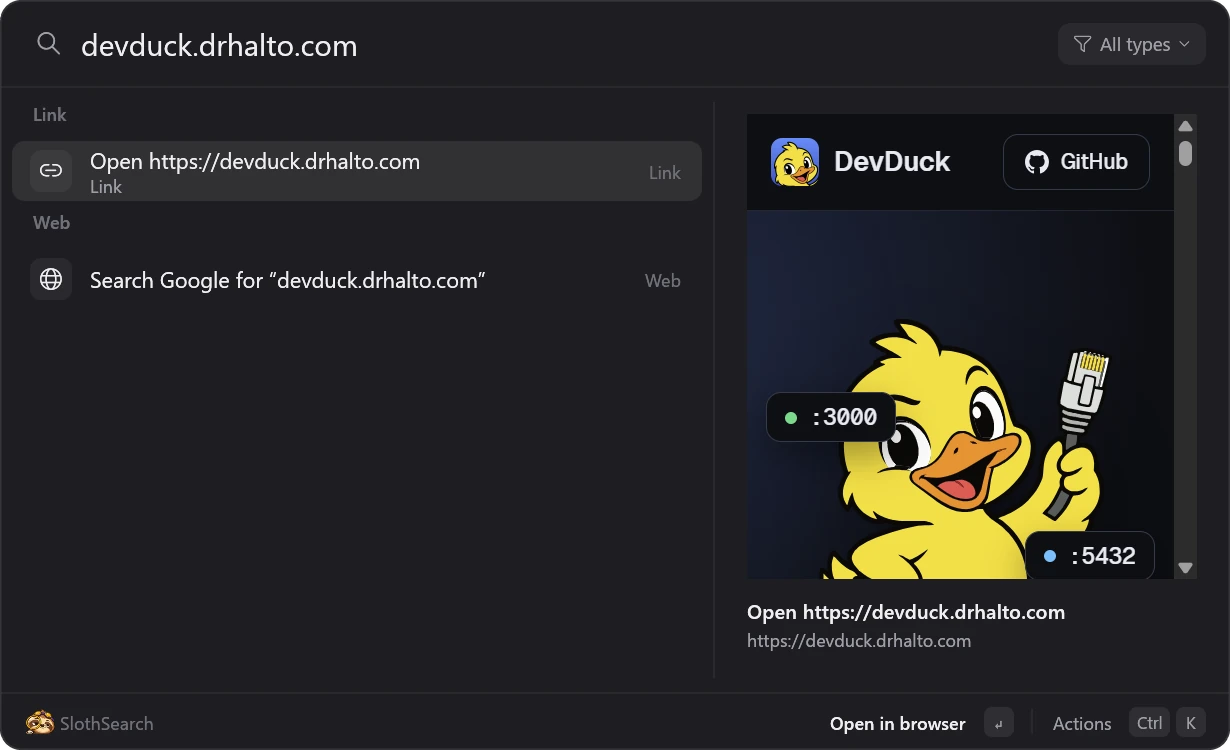Open the Actions menu in footer
The width and height of the screenshot is (1230, 750).
click(x=1082, y=723)
